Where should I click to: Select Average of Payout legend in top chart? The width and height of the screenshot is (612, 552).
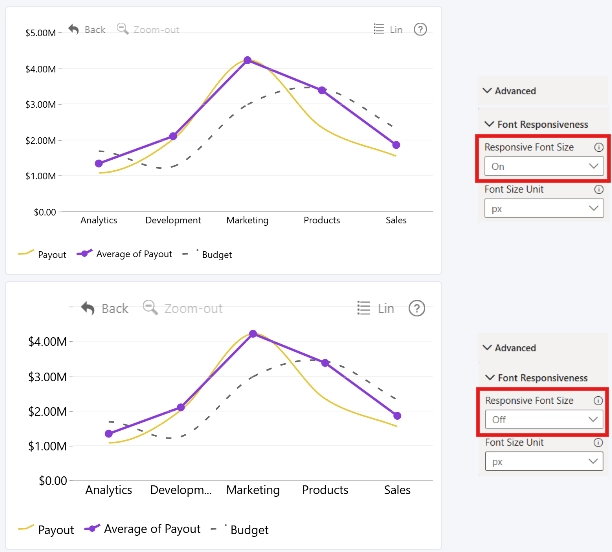tap(125, 254)
